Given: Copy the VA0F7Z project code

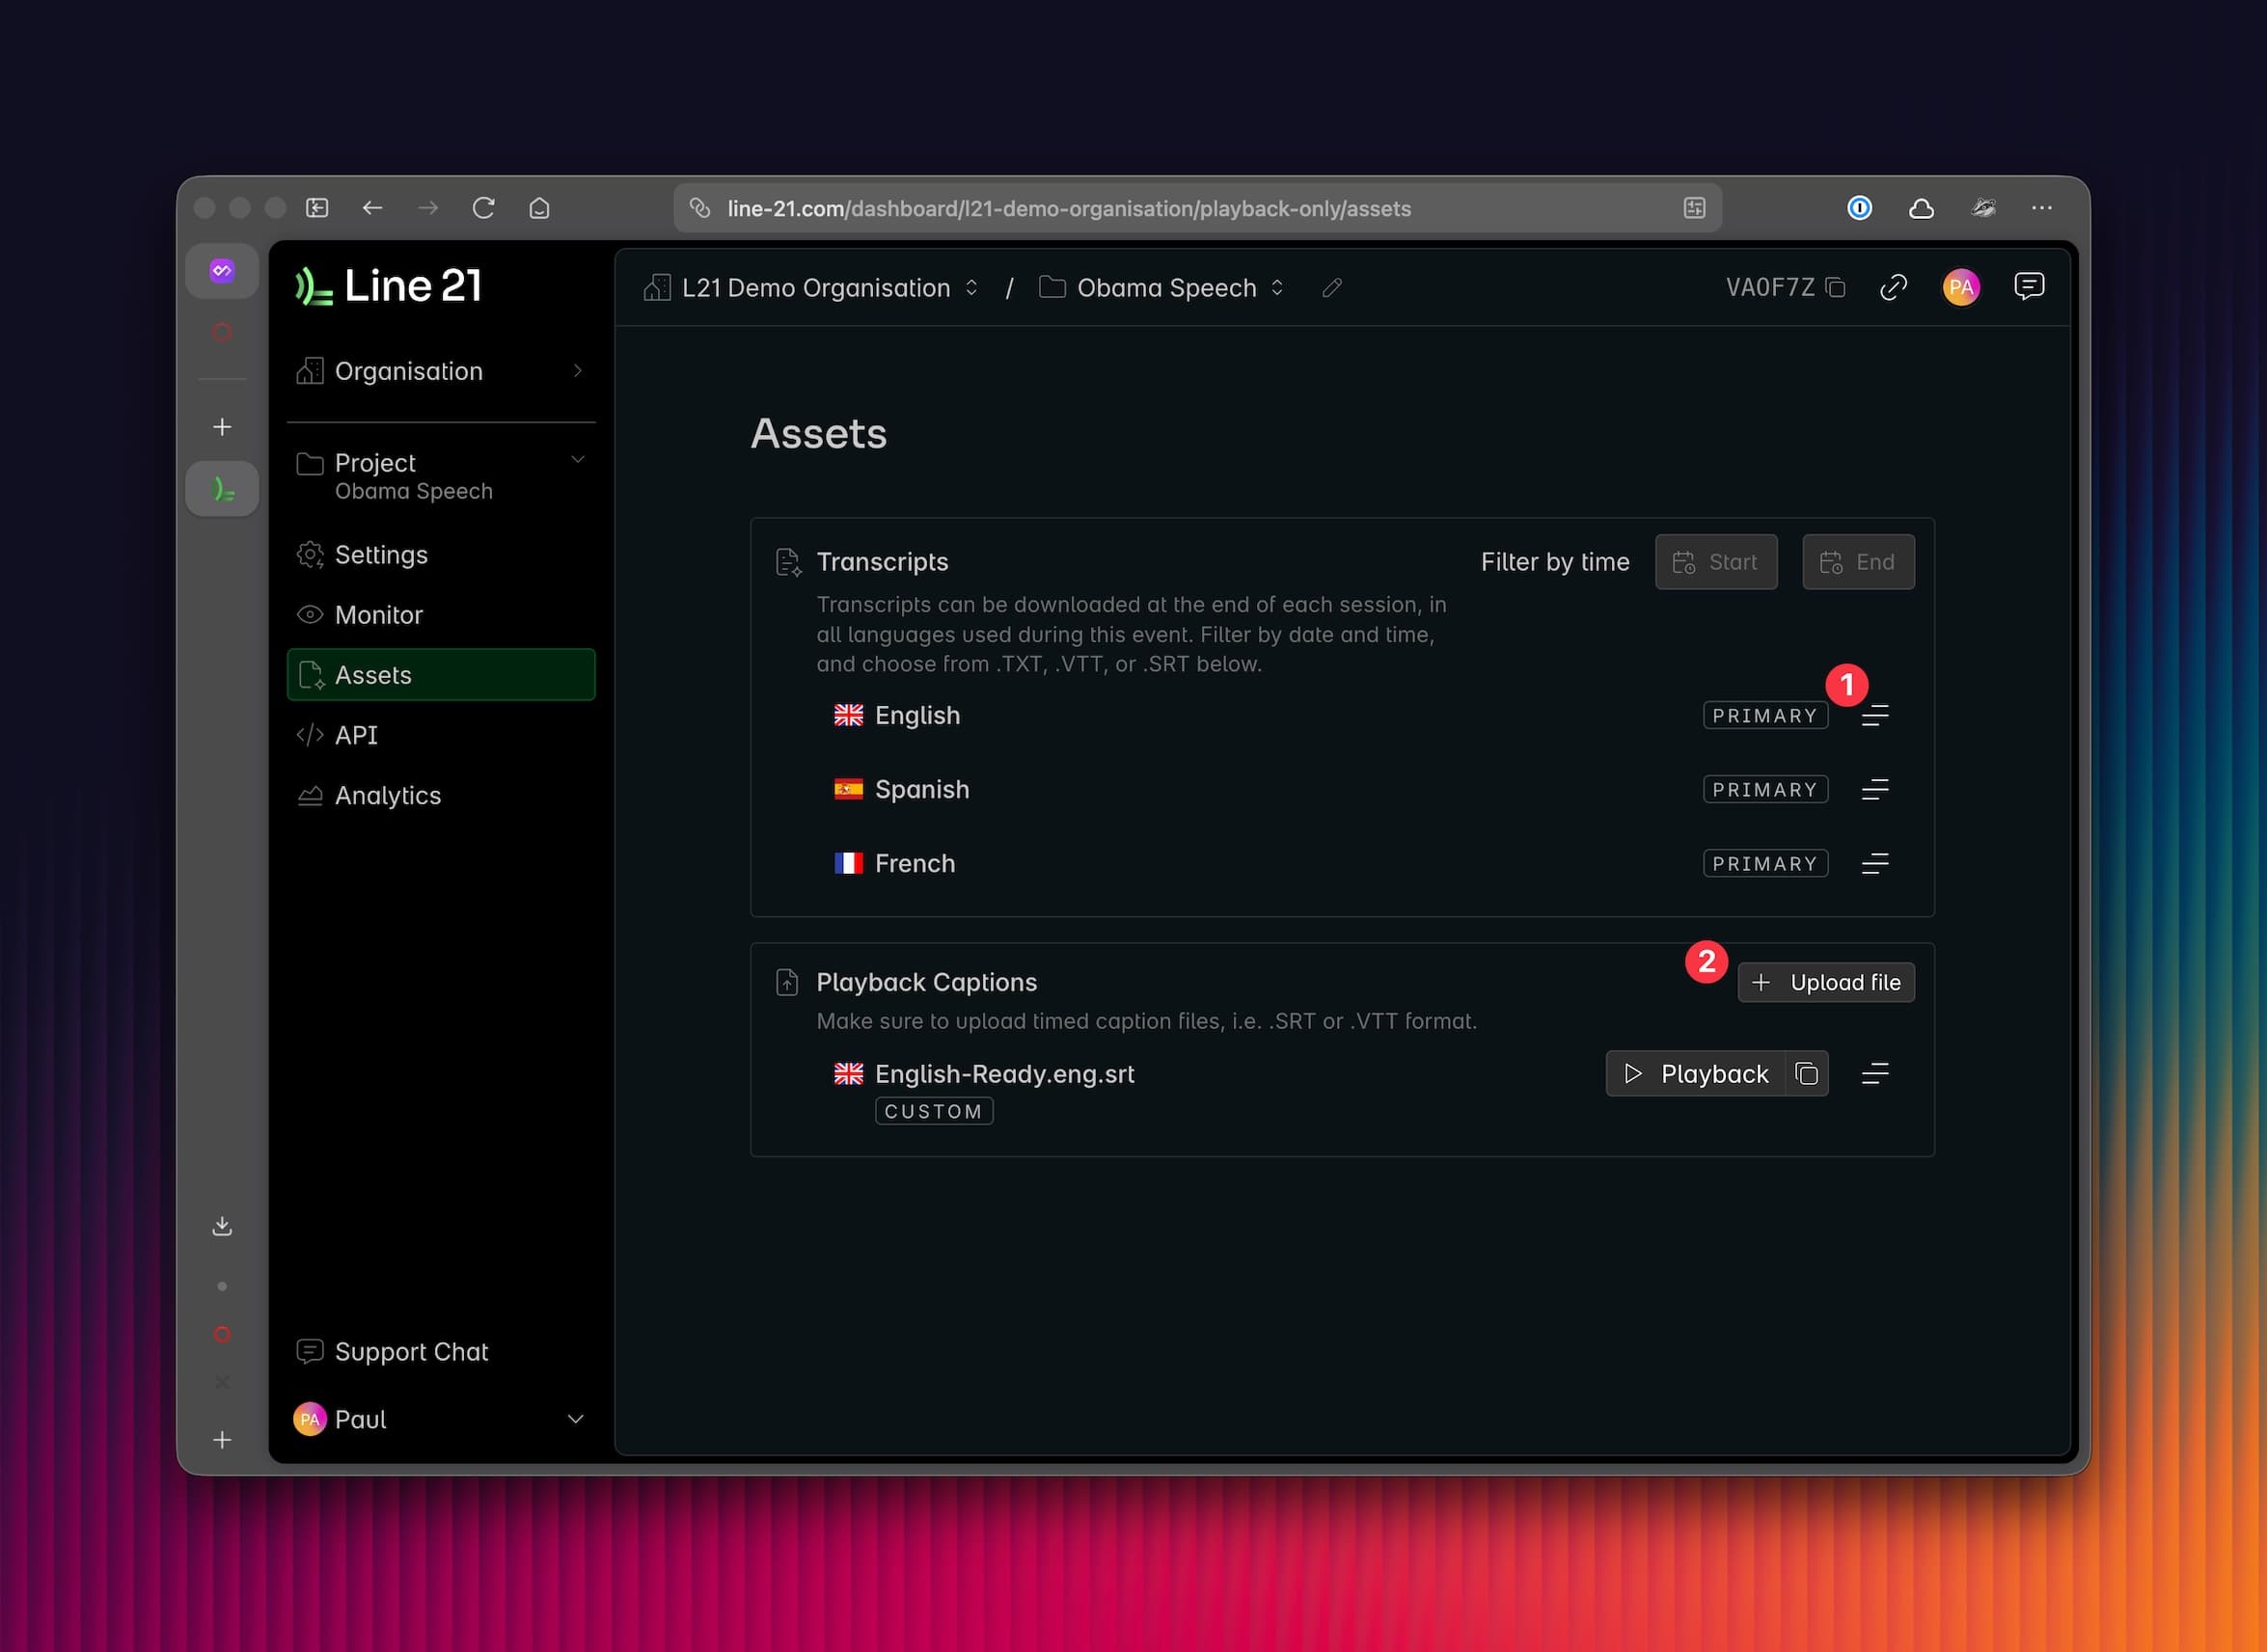Looking at the screenshot, I should coord(1835,288).
